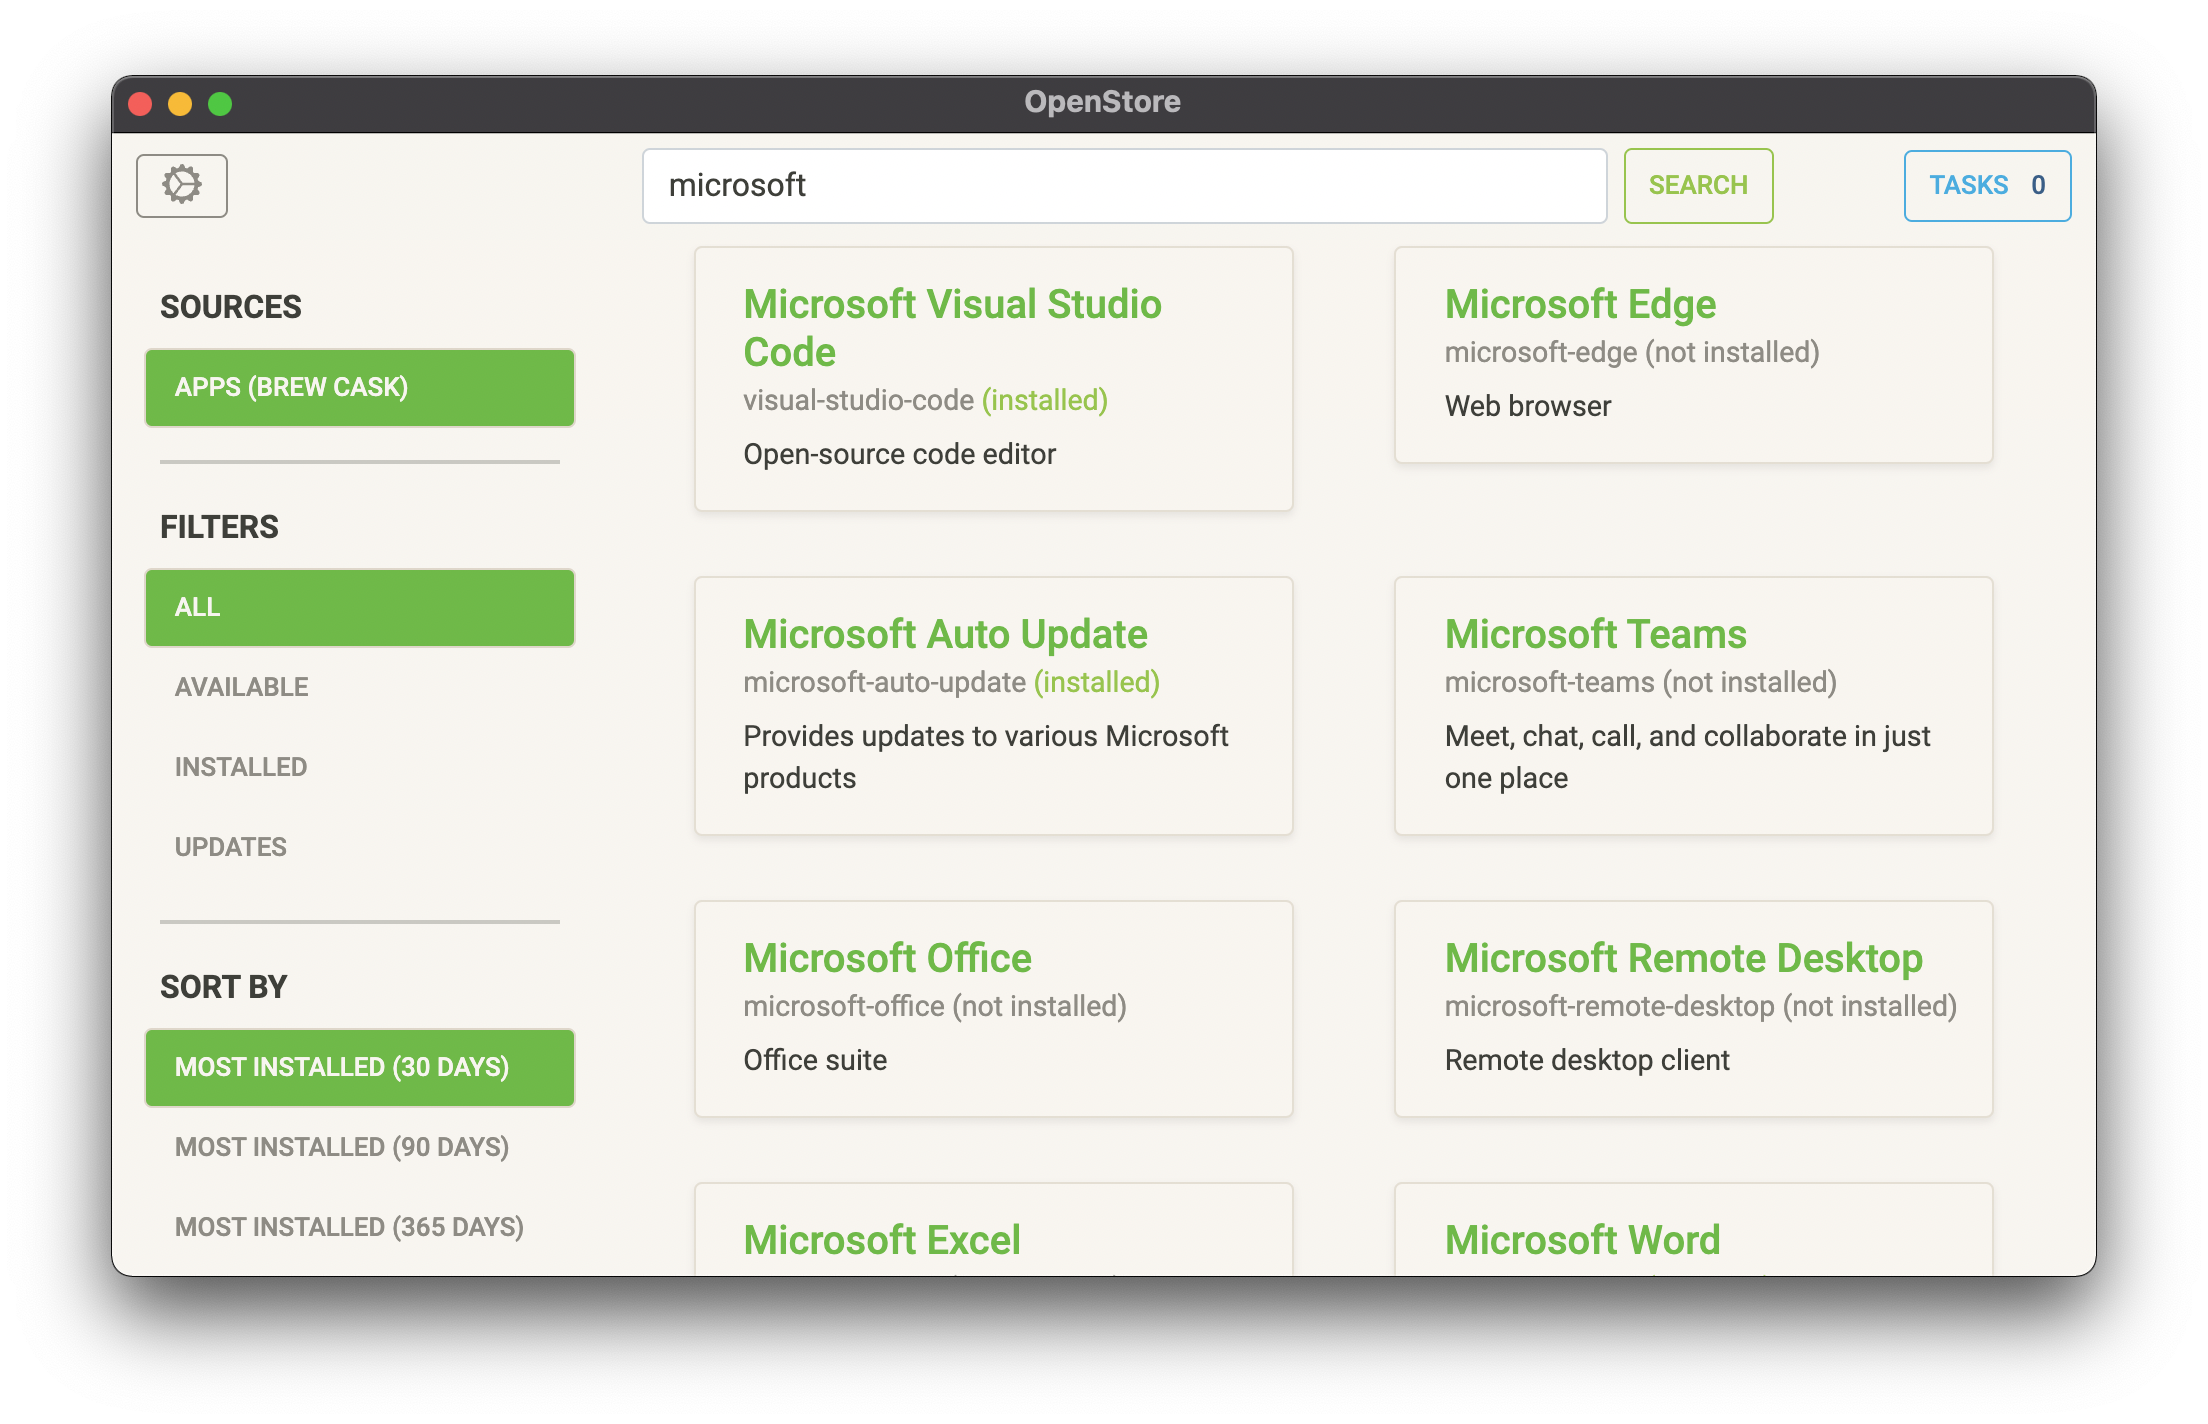Viewport: 2208px width, 1424px height.
Task: Open the Microsoft Teams app card
Action: click(x=1693, y=705)
